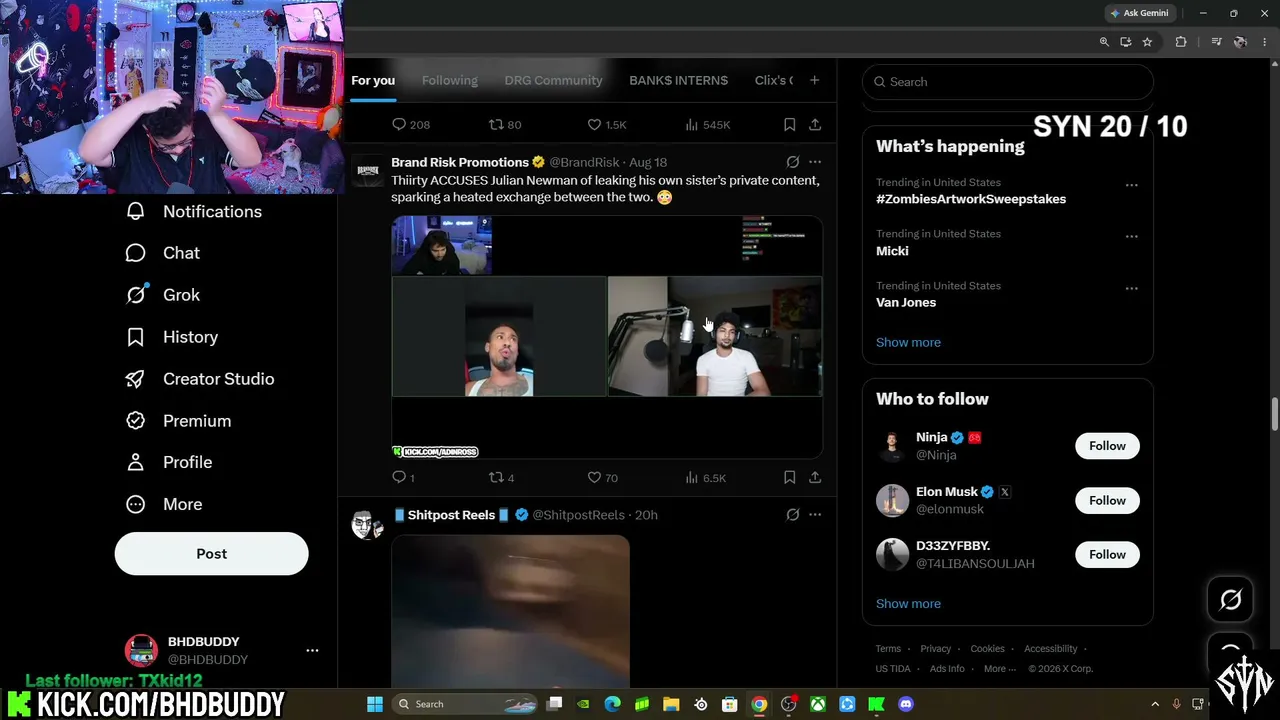The width and height of the screenshot is (1280, 720).
Task: Follow Elon Musk
Action: [x=1107, y=500]
